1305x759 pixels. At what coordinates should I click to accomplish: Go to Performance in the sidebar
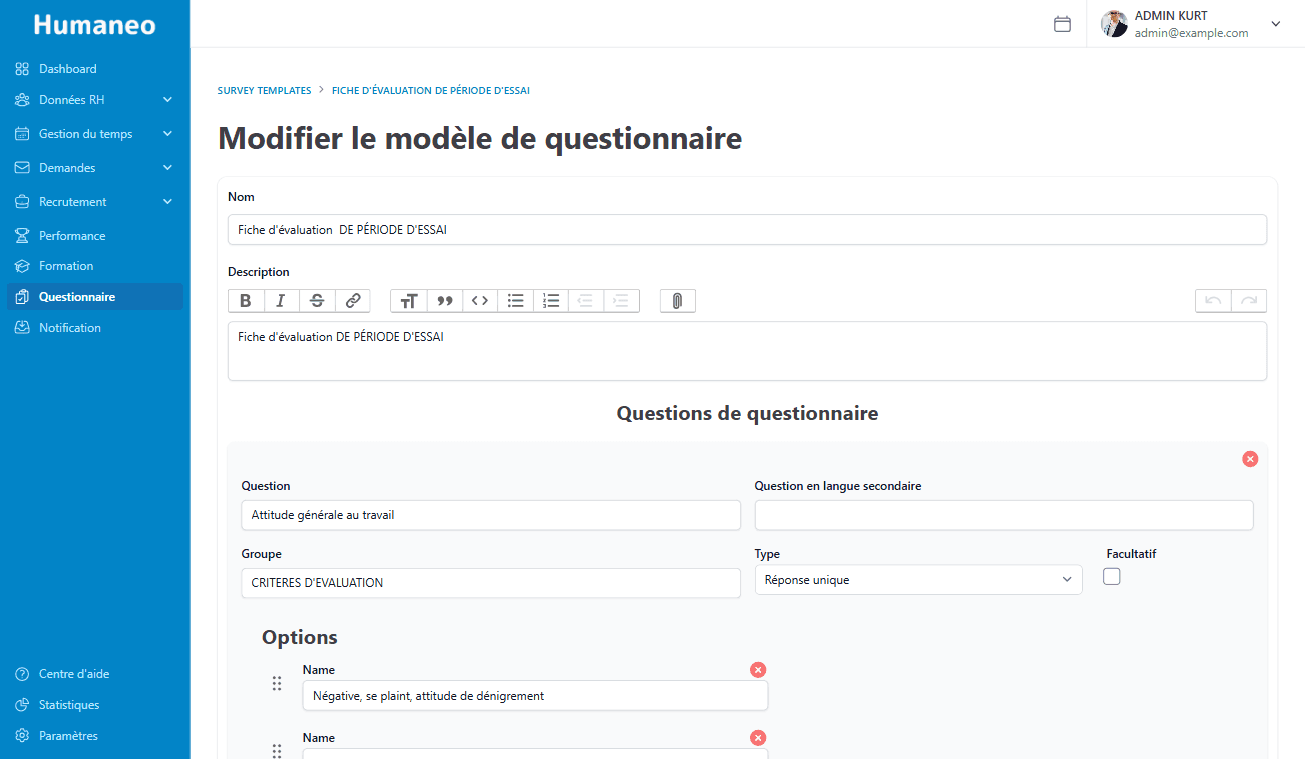click(72, 236)
